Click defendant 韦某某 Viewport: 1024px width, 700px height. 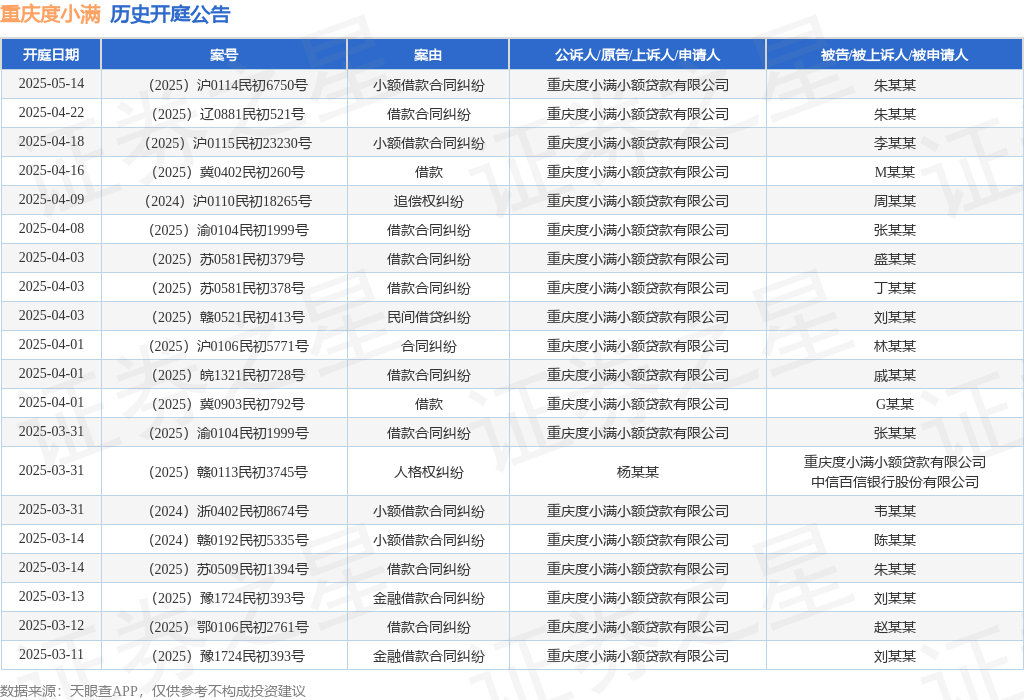[895, 511]
